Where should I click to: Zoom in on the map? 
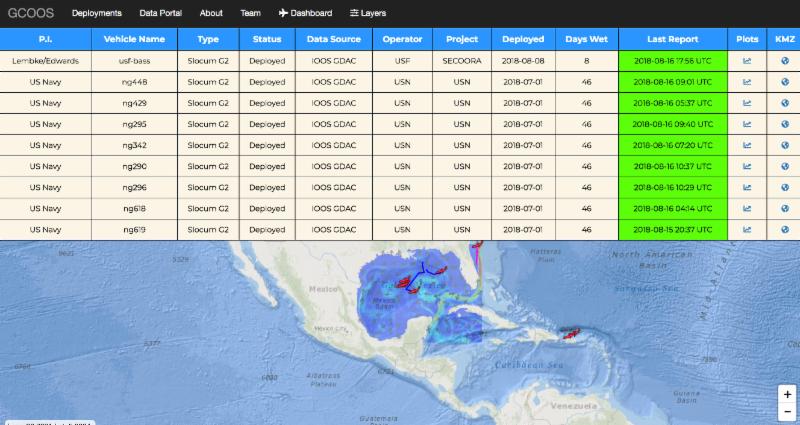click(787, 394)
